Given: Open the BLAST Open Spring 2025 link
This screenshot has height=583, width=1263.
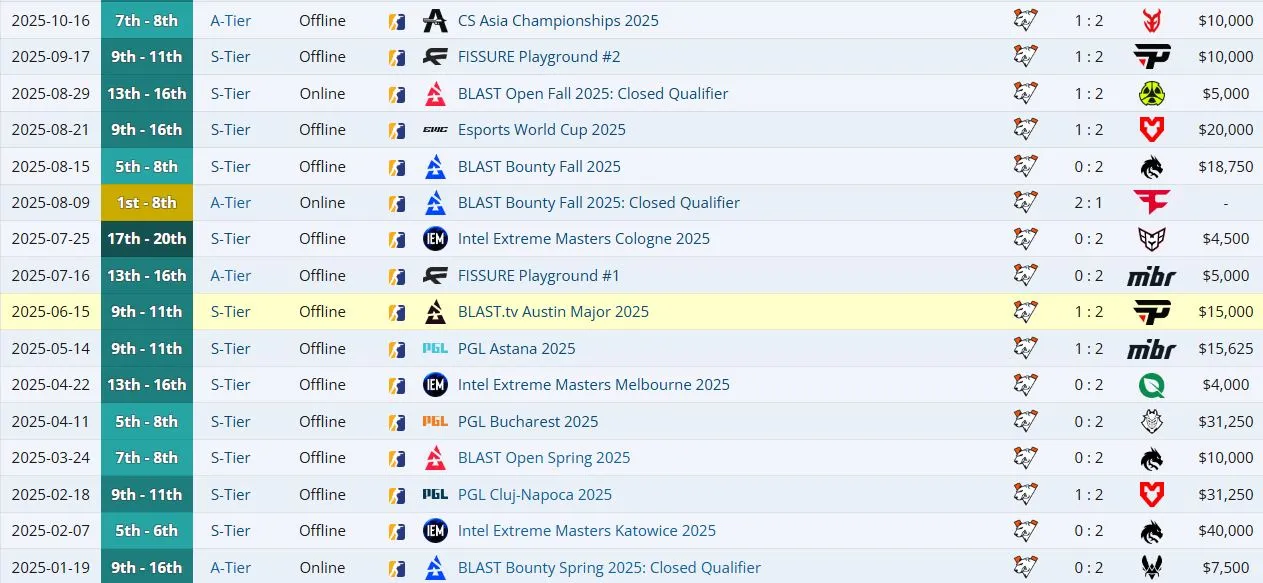Looking at the screenshot, I should click(x=544, y=458).
